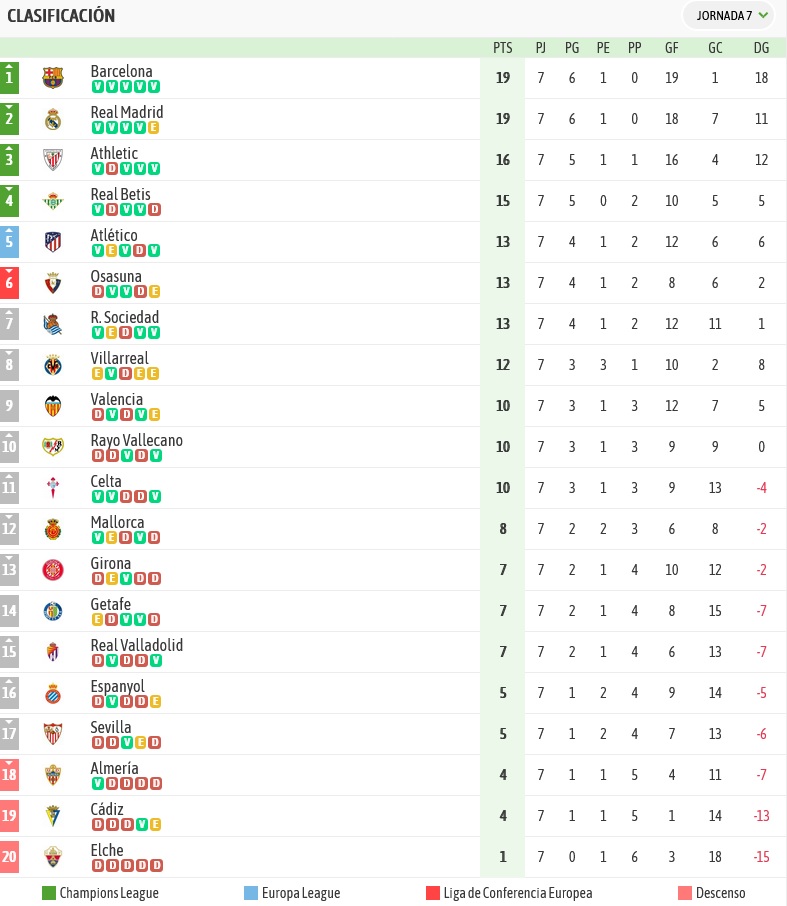This screenshot has height=906, width=787.
Task: Click the Real Madrid club crest
Action: click(x=53, y=119)
